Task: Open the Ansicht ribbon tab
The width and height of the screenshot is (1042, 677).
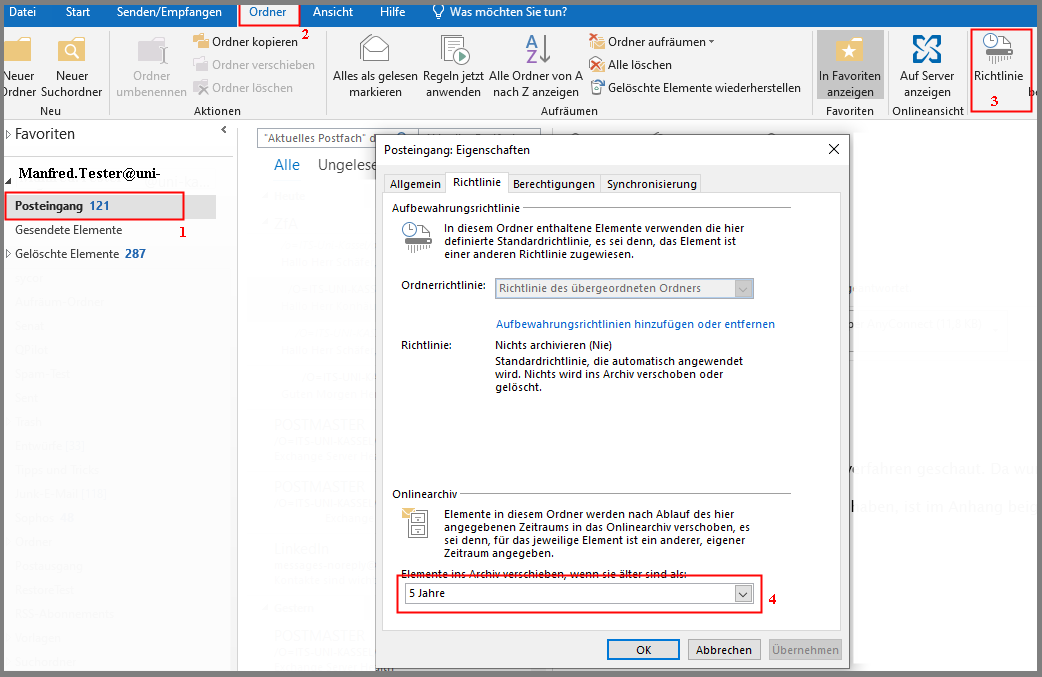Action: pos(332,13)
